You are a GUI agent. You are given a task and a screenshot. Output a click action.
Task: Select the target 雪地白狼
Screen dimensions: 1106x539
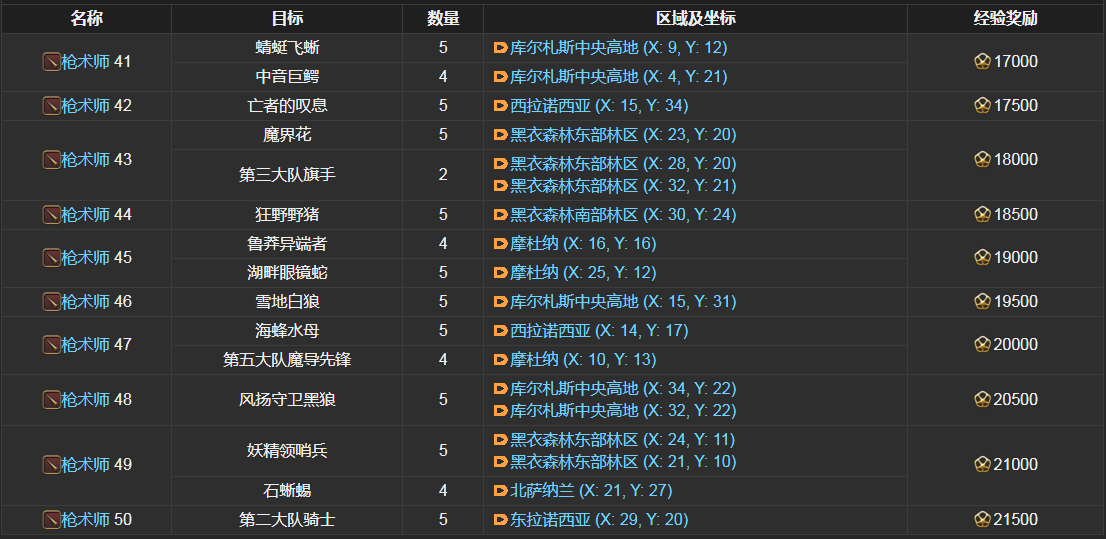pyautogui.click(x=287, y=302)
